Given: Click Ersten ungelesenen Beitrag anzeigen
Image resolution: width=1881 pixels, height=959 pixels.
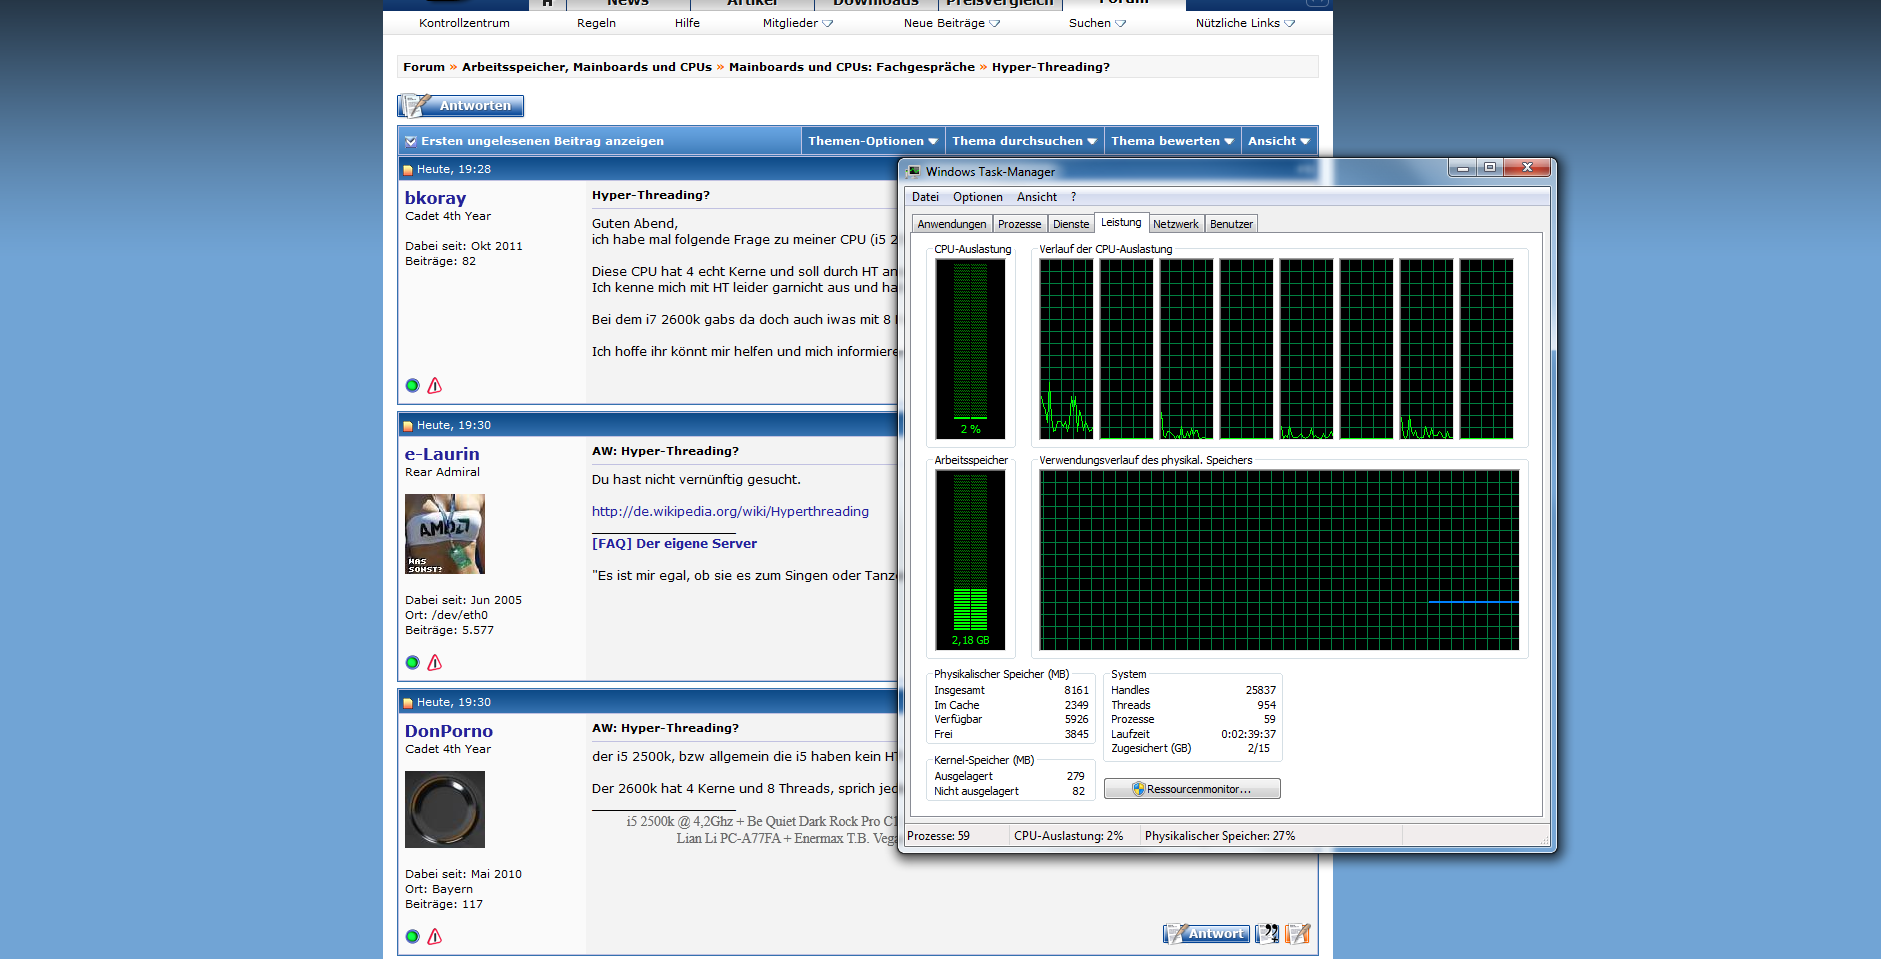Looking at the screenshot, I should point(542,141).
